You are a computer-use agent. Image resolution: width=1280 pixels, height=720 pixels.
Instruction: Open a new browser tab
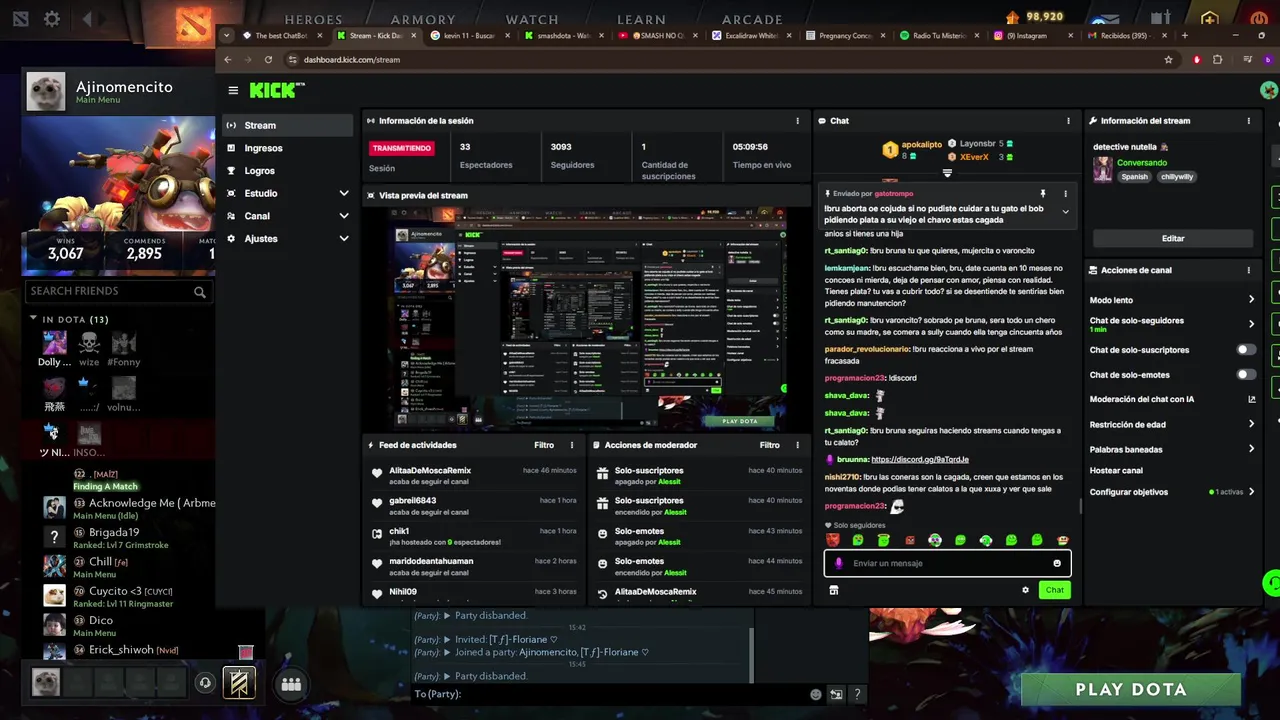(x=1185, y=36)
